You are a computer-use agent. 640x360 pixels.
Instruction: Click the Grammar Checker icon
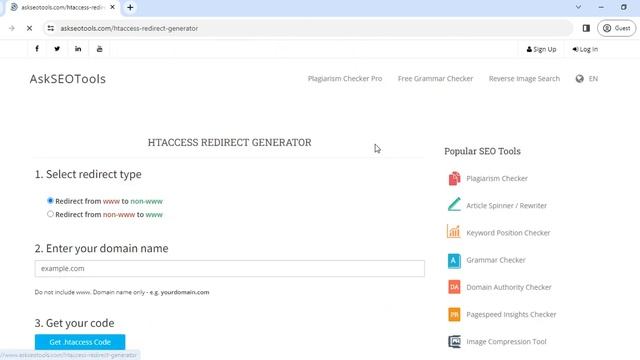coord(454,260)
